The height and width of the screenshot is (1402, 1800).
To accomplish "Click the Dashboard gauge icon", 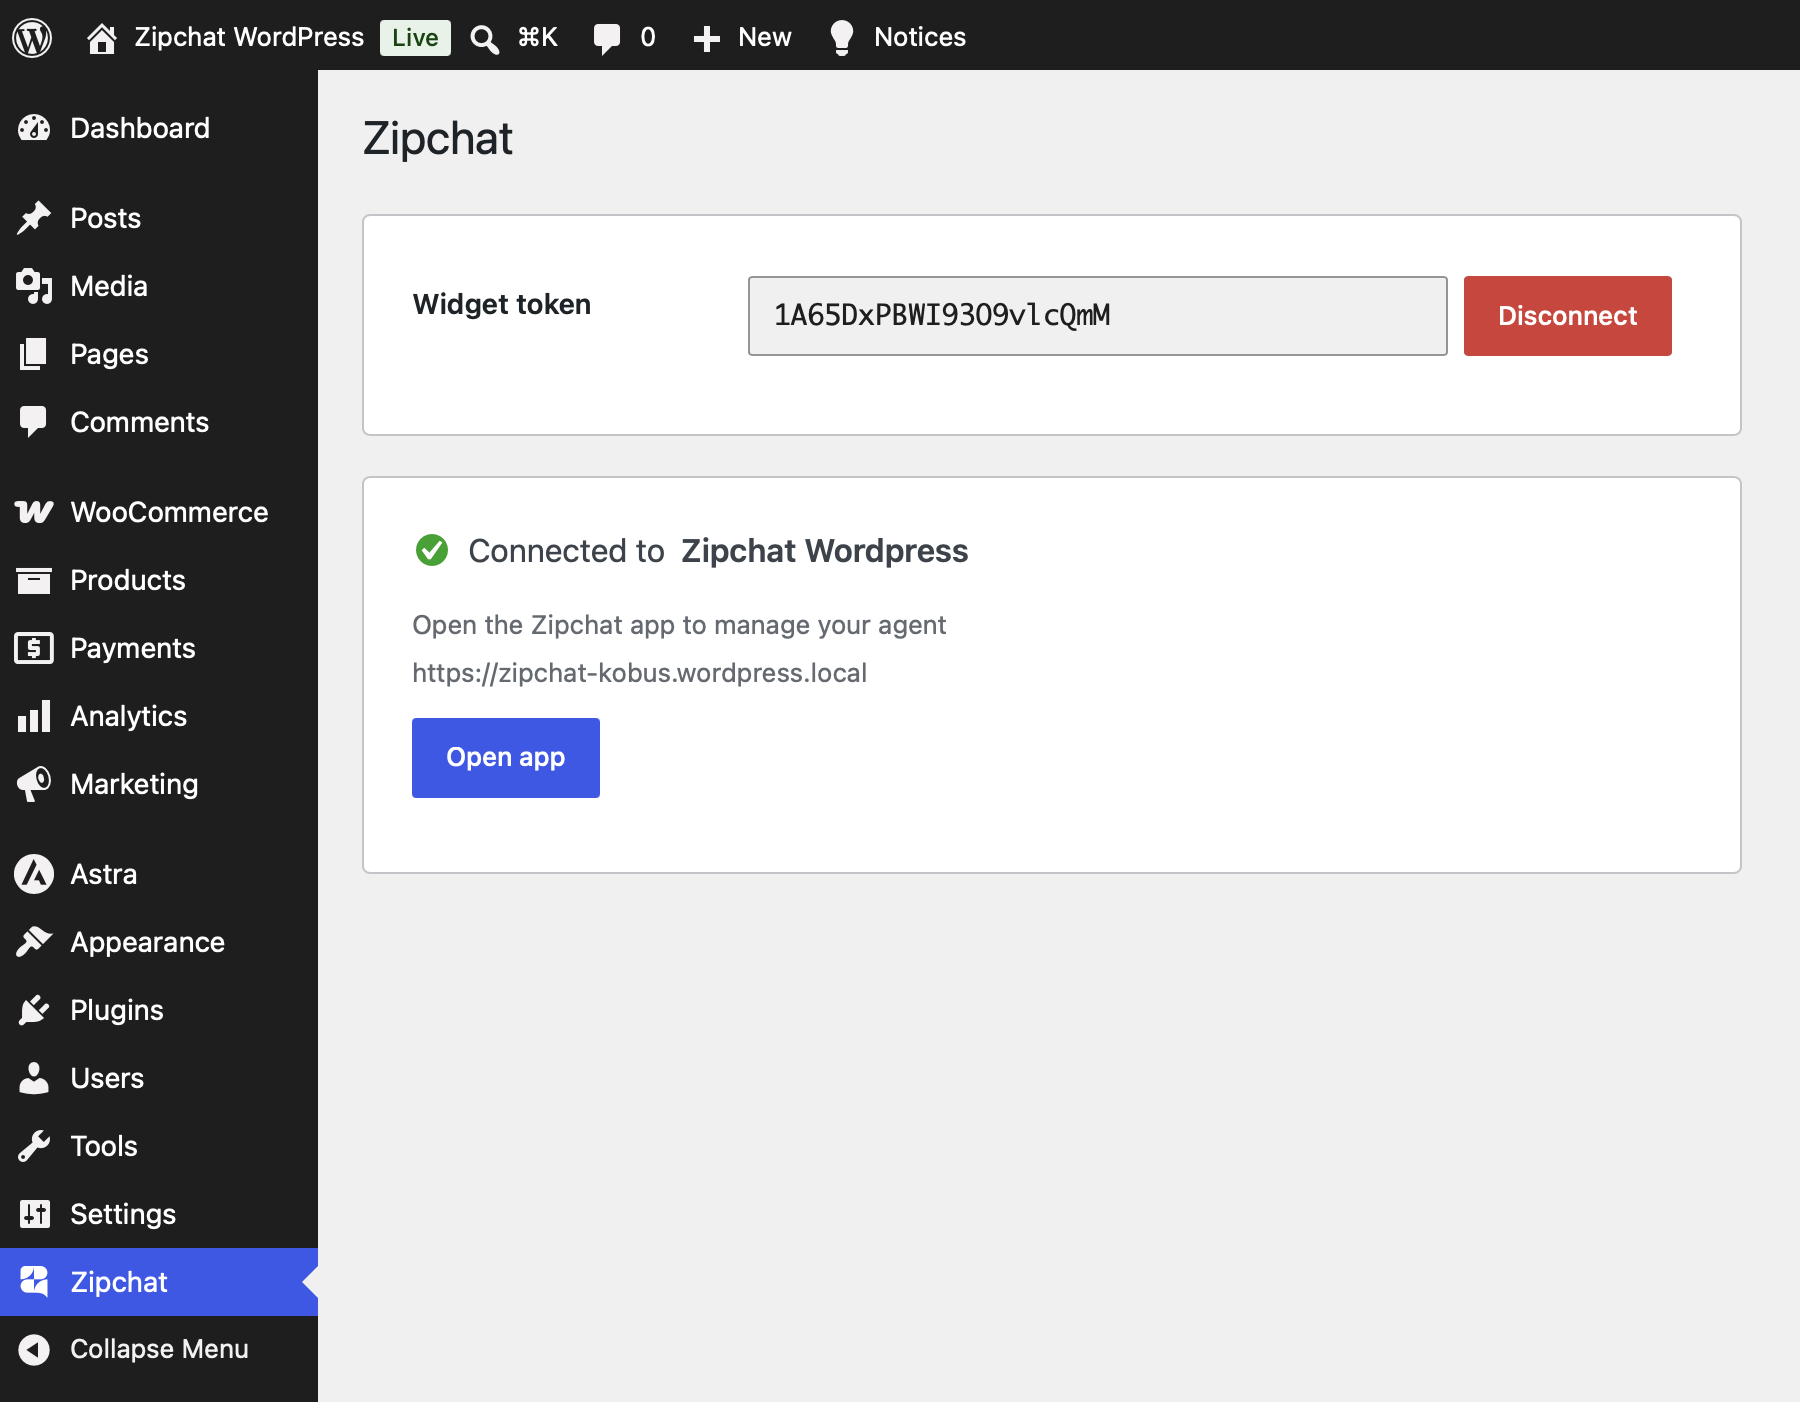I will 34,128.
